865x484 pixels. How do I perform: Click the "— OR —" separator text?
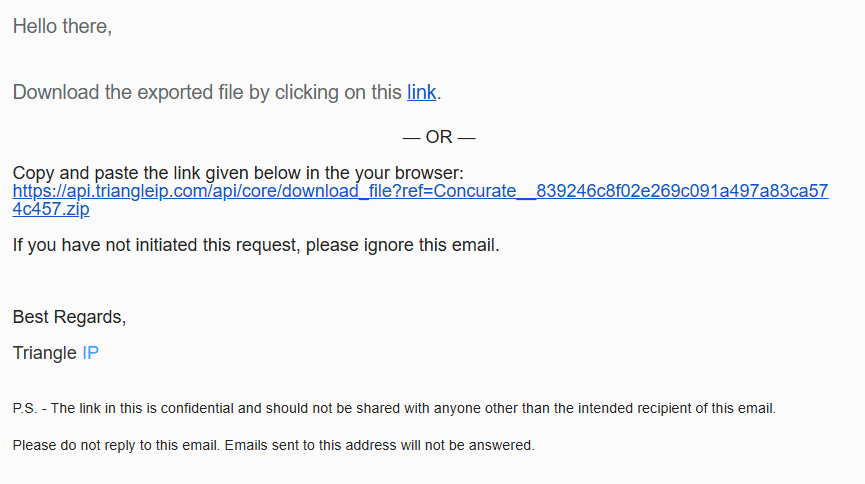(439, 137)
